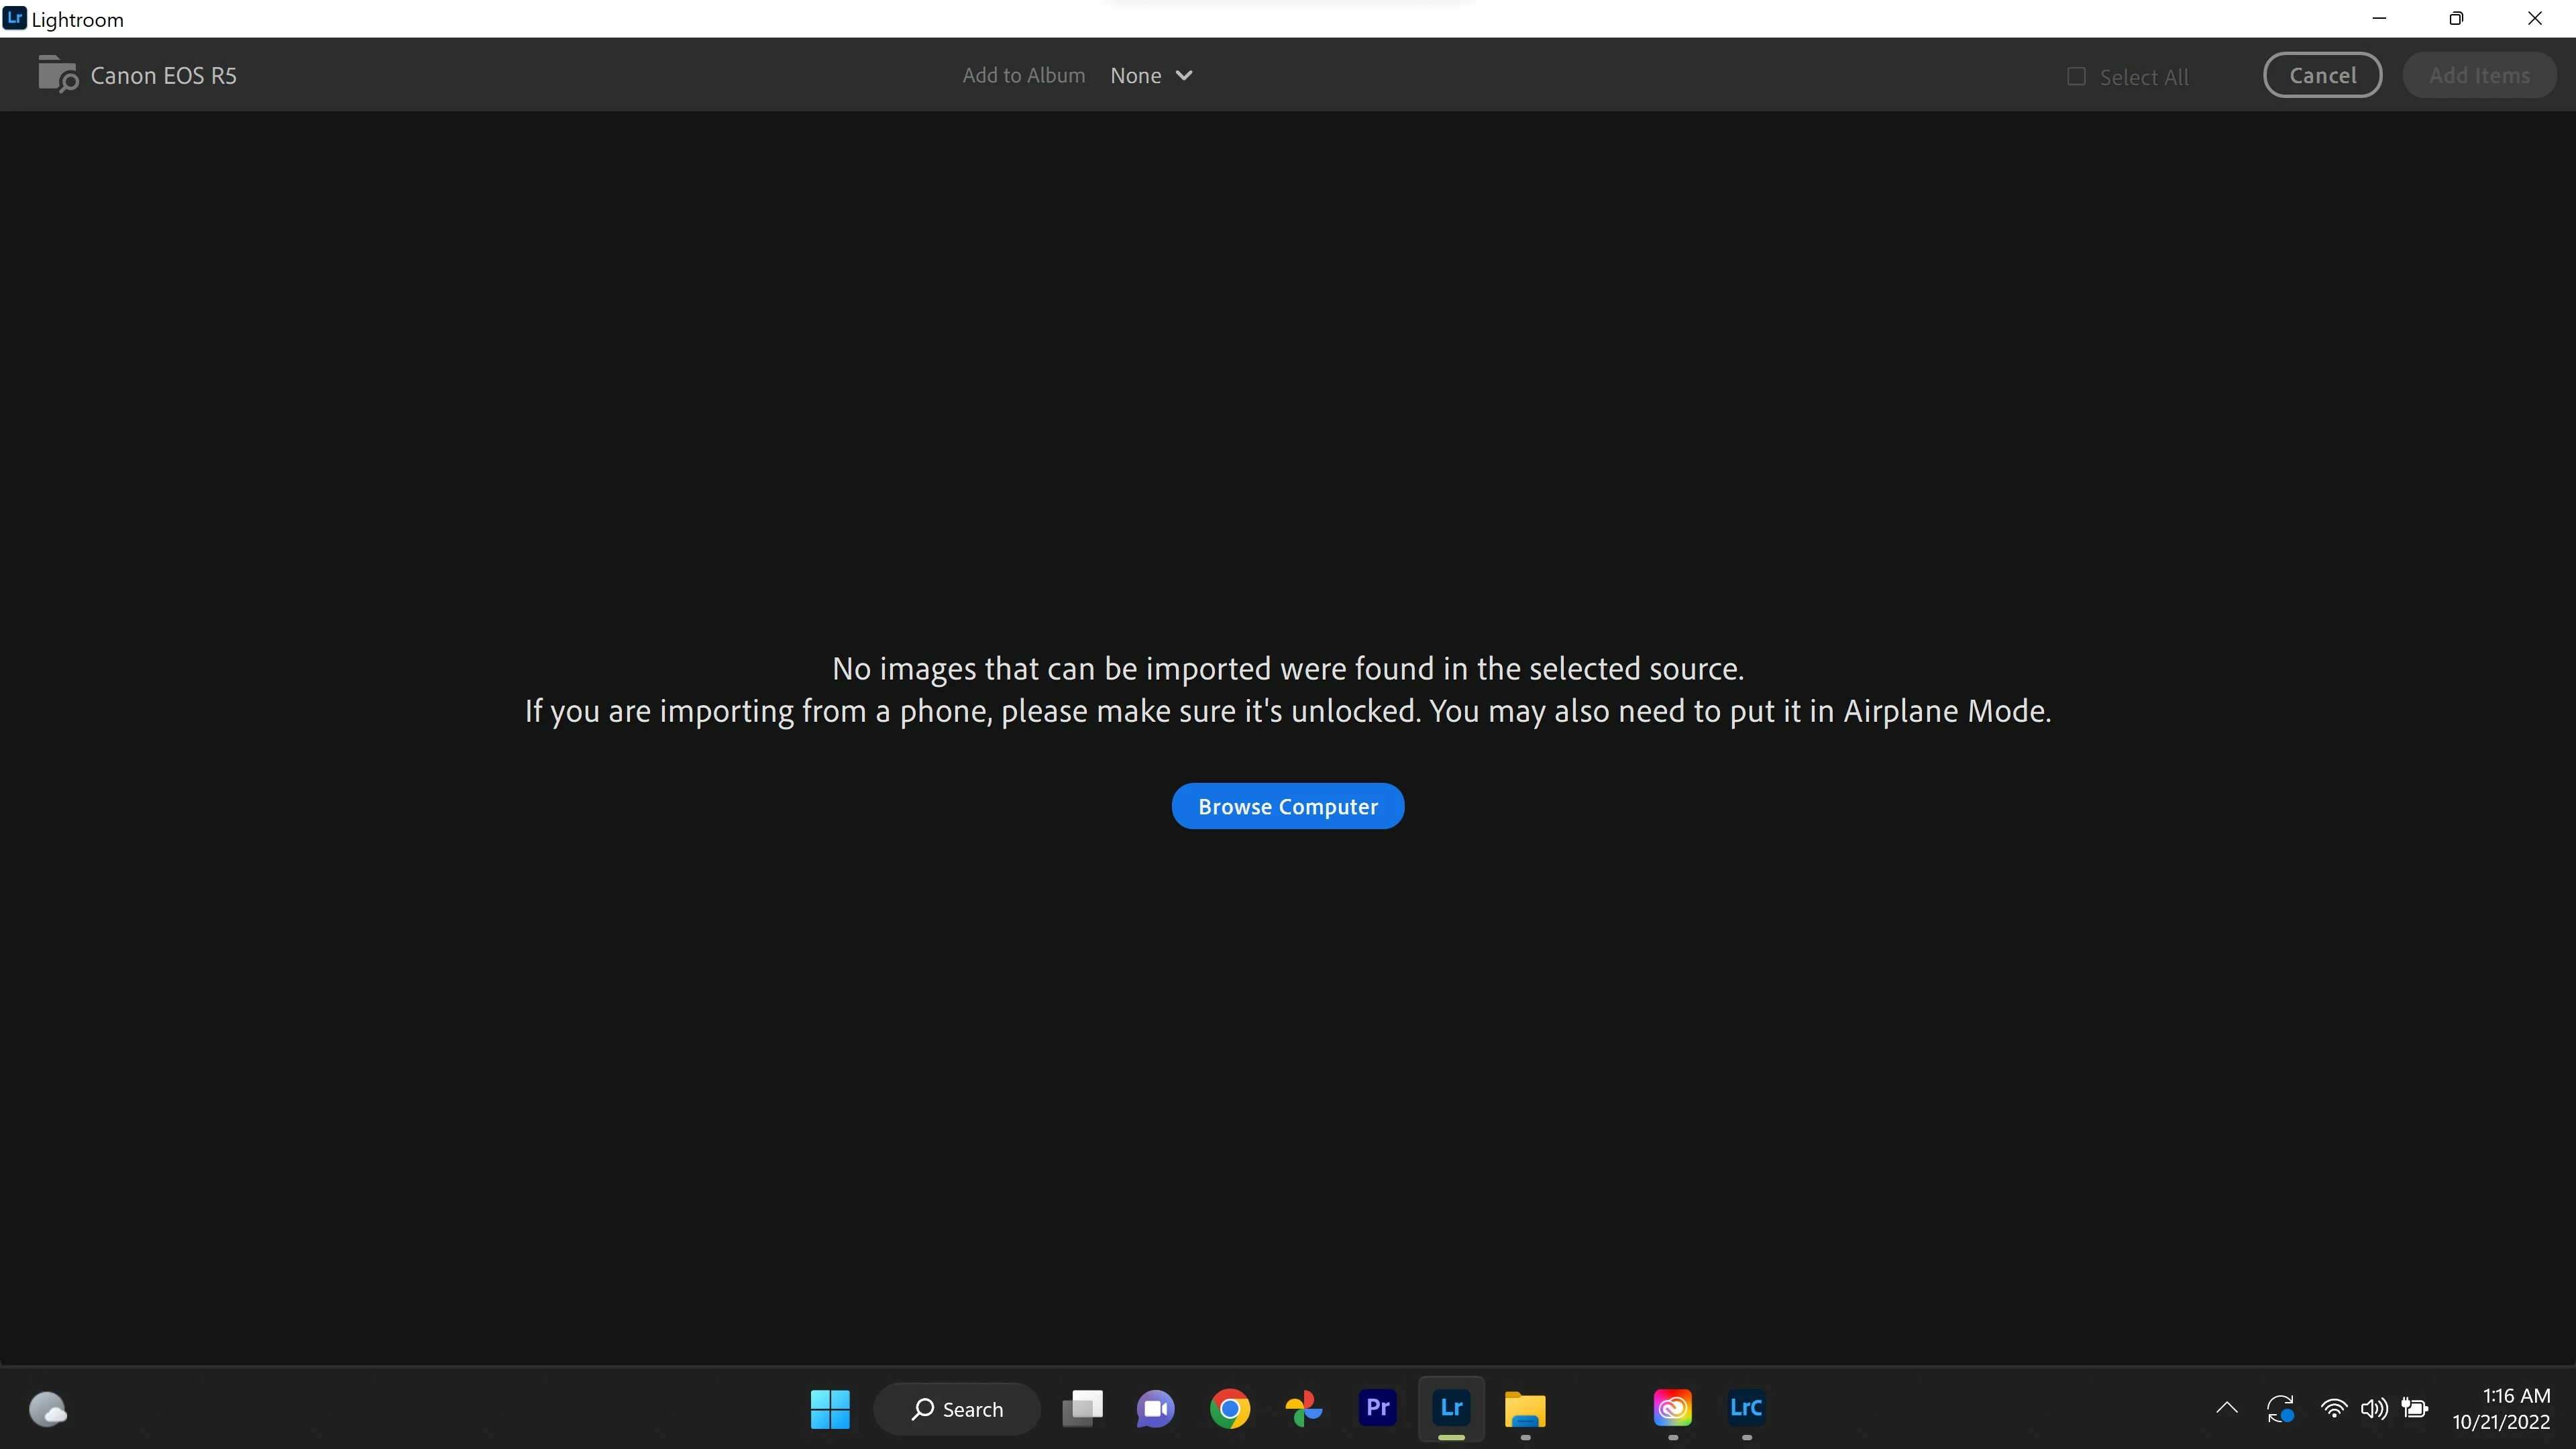2576x1449 pixels.
Task: Launch Google Chrome from the taskbar
Action: [x=1230, y=1409]
